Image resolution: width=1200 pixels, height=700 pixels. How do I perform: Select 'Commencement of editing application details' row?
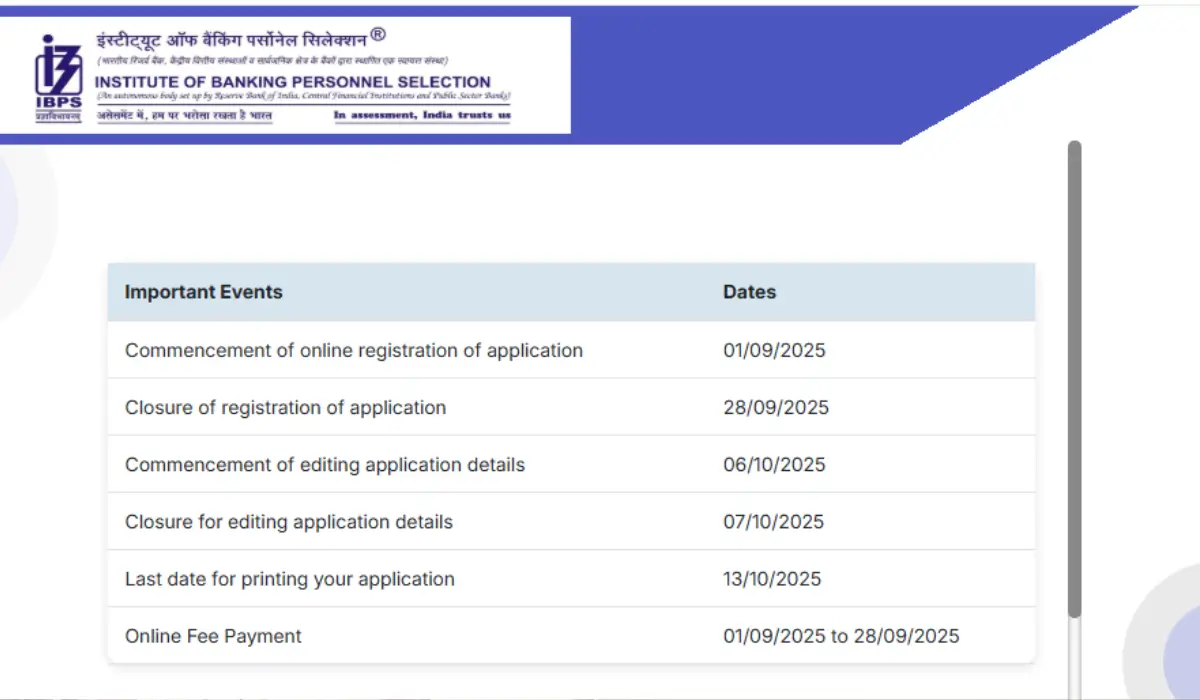coord(324,464)
